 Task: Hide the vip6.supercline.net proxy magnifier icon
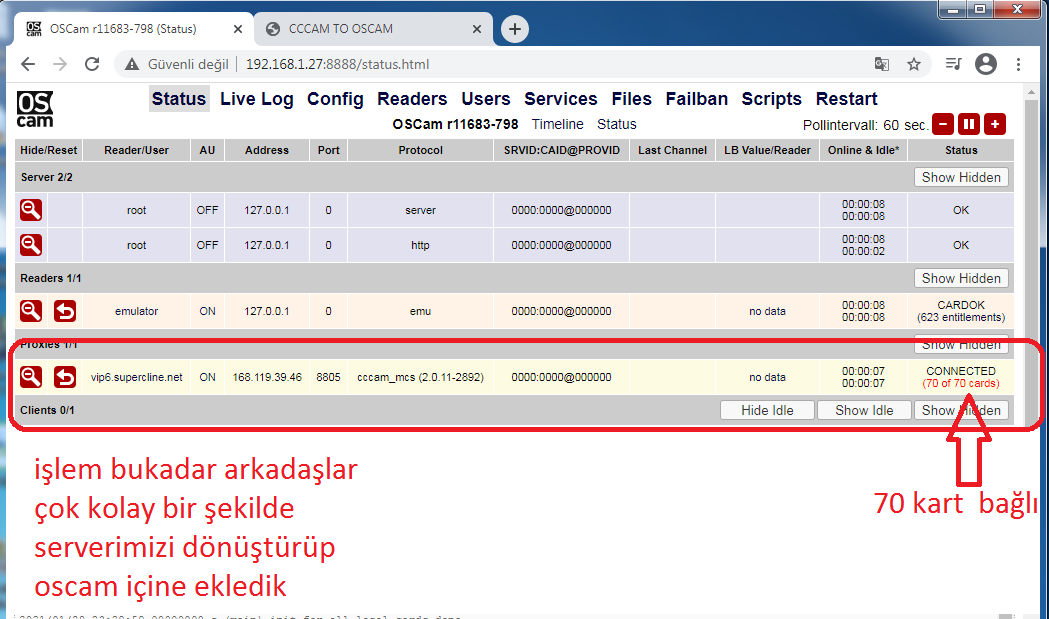(31, 377)
